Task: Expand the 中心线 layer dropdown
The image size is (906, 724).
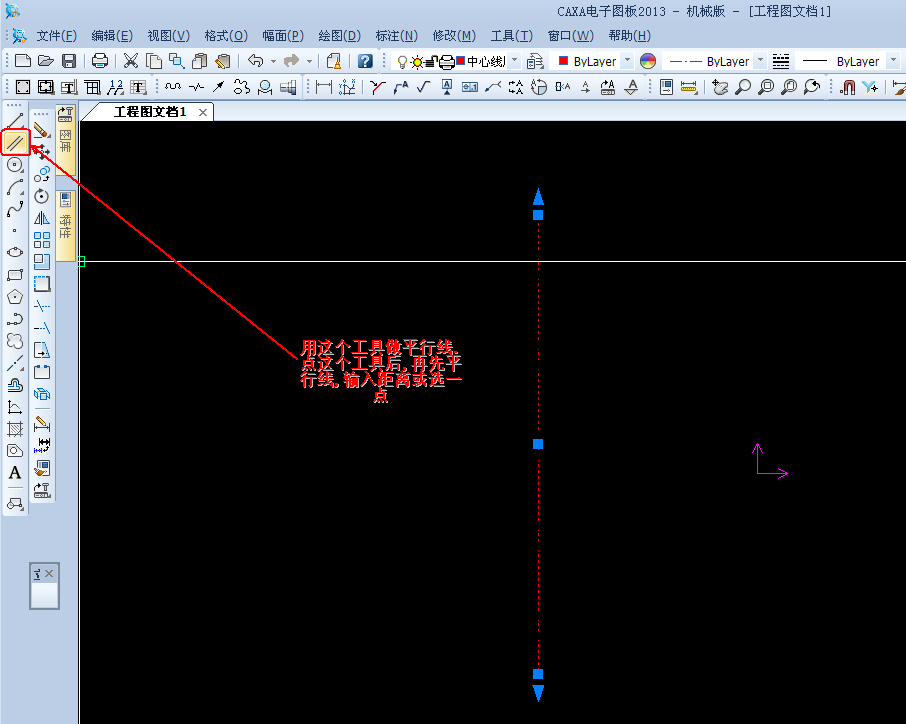Action: (x=515, y=61)
